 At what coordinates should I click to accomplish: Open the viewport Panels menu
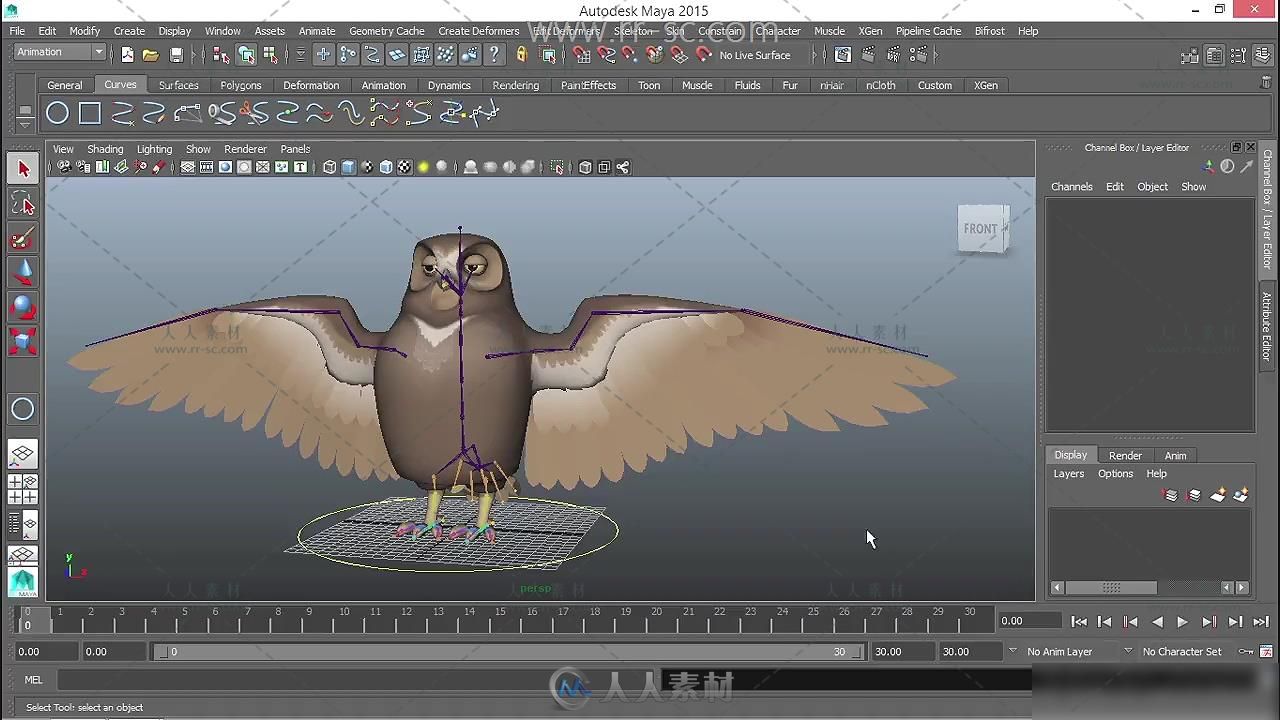pos(295,149)
